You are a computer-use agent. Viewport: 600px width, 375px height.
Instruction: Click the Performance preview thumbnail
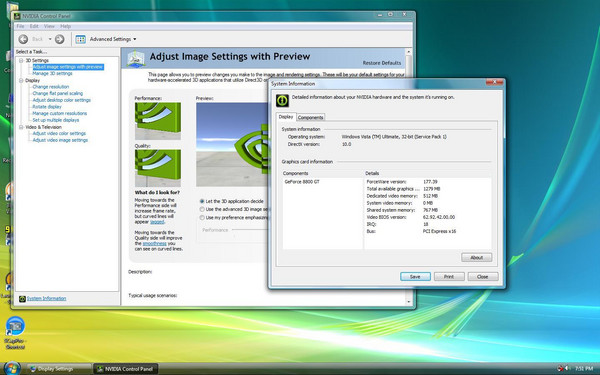158,121
